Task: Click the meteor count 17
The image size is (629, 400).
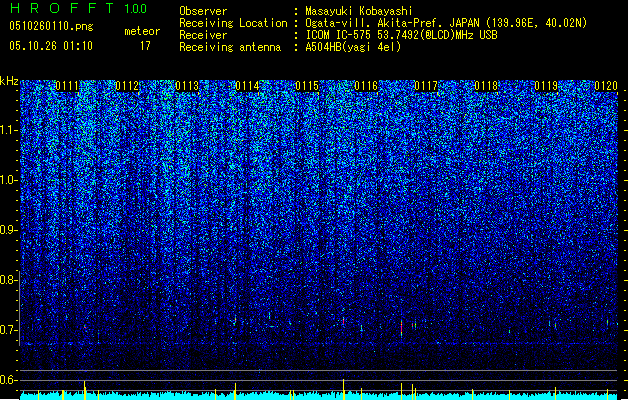Action: [x=145, y=46]
